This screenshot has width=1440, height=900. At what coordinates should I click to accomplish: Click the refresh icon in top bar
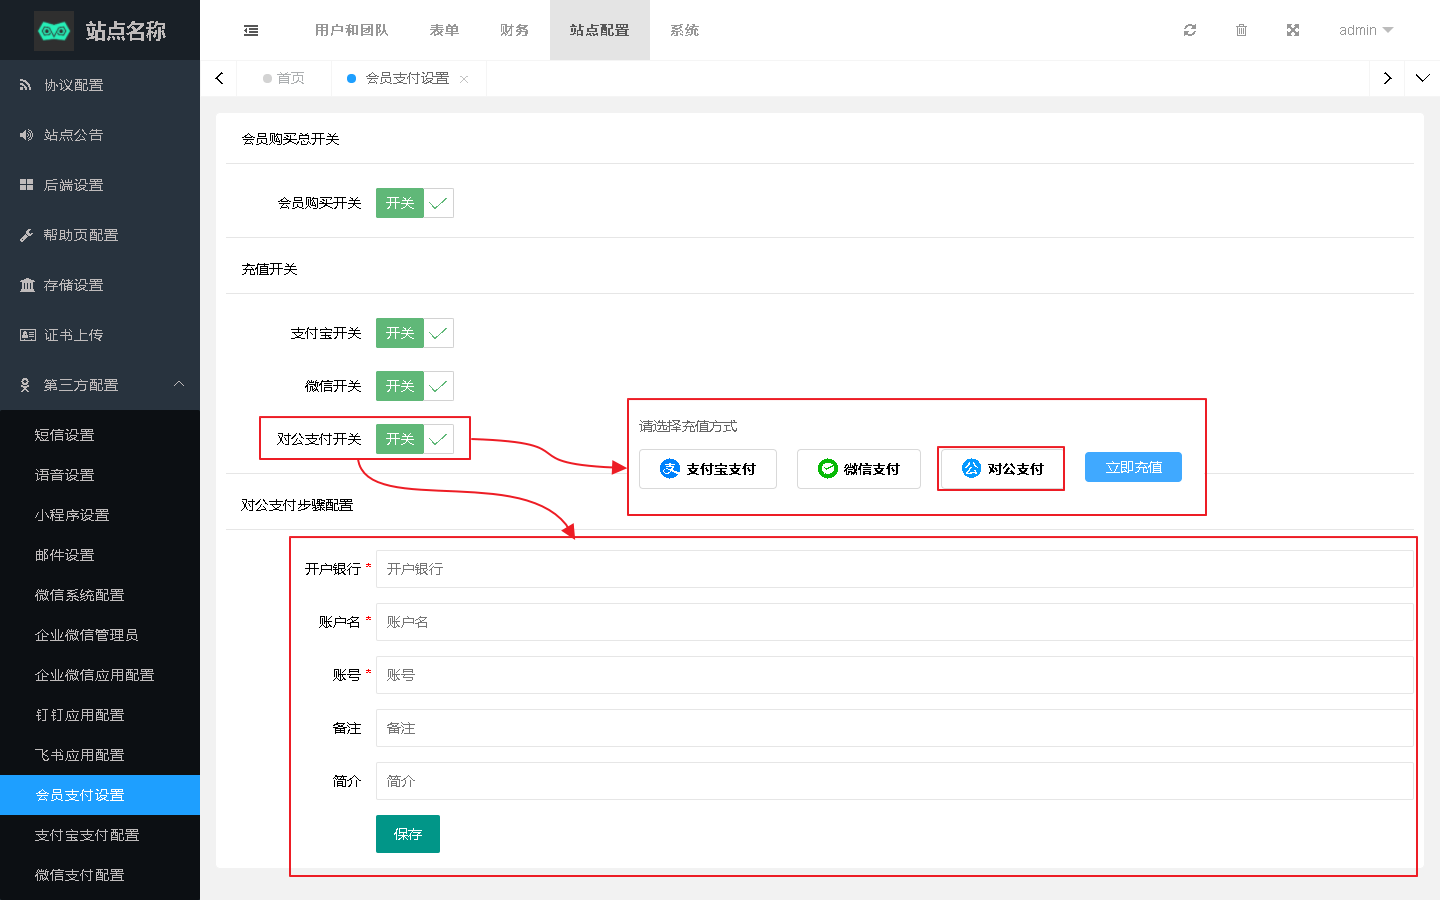[1190, 30]
